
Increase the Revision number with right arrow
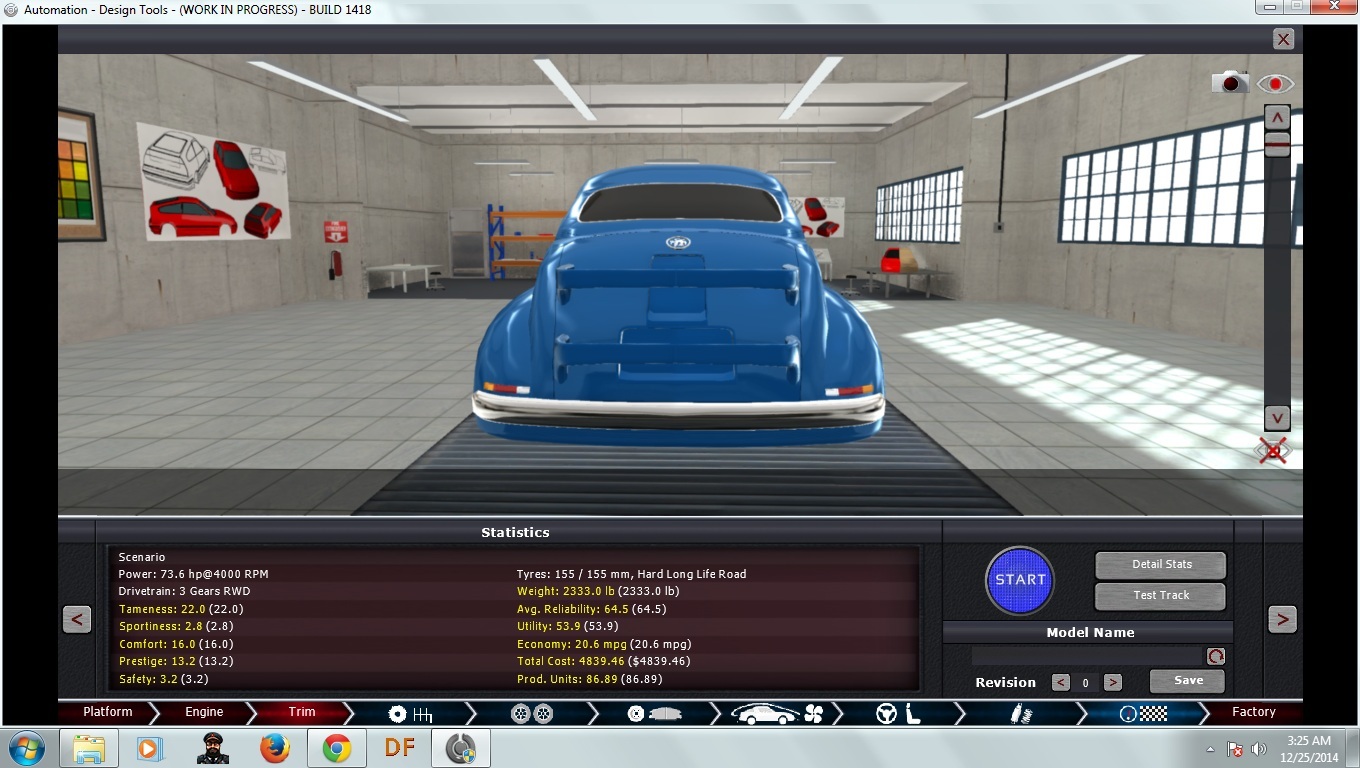coord(1112,682)
